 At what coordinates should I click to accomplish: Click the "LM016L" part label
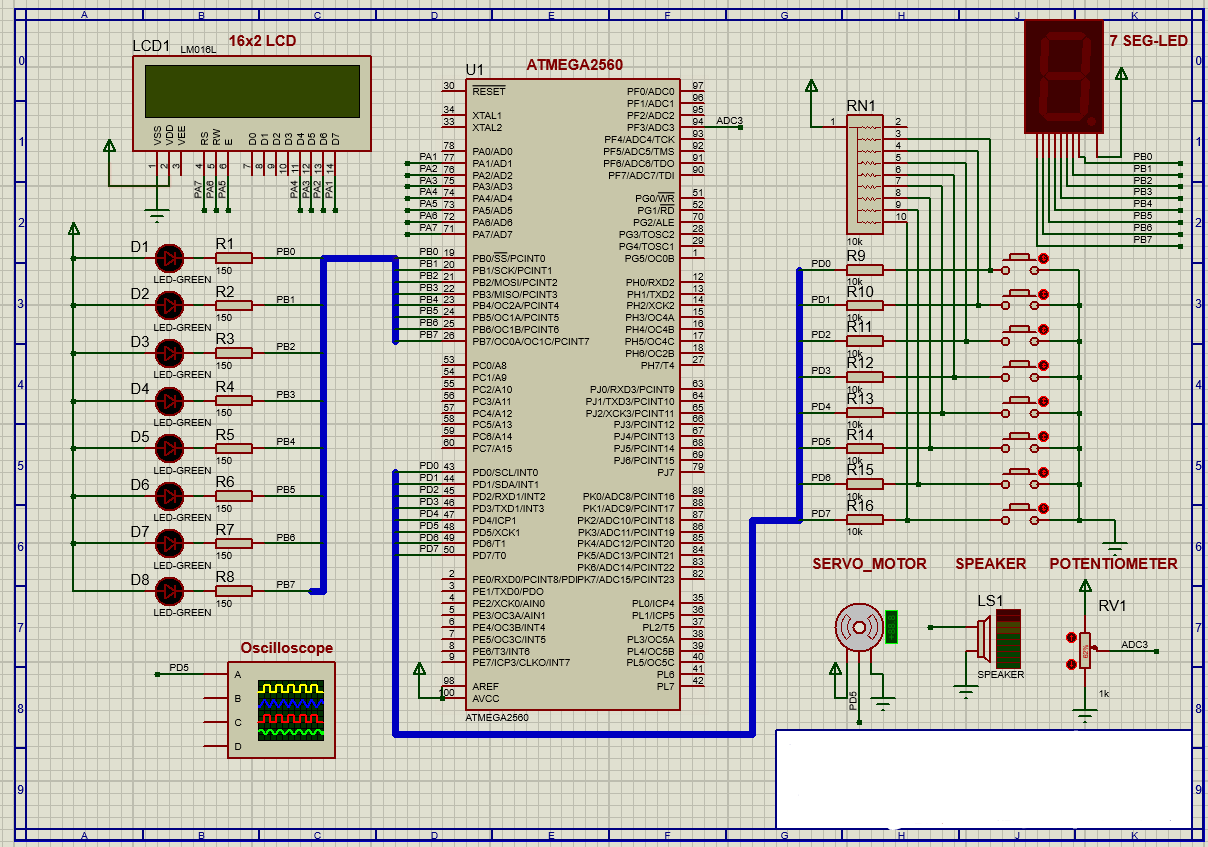tap(198, 49)
